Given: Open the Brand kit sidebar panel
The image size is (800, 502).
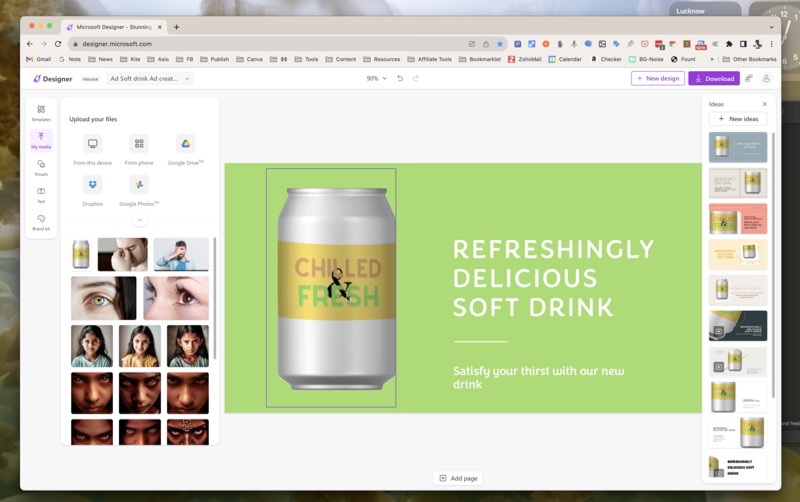Looking at the screenshot, I should 41,222.
